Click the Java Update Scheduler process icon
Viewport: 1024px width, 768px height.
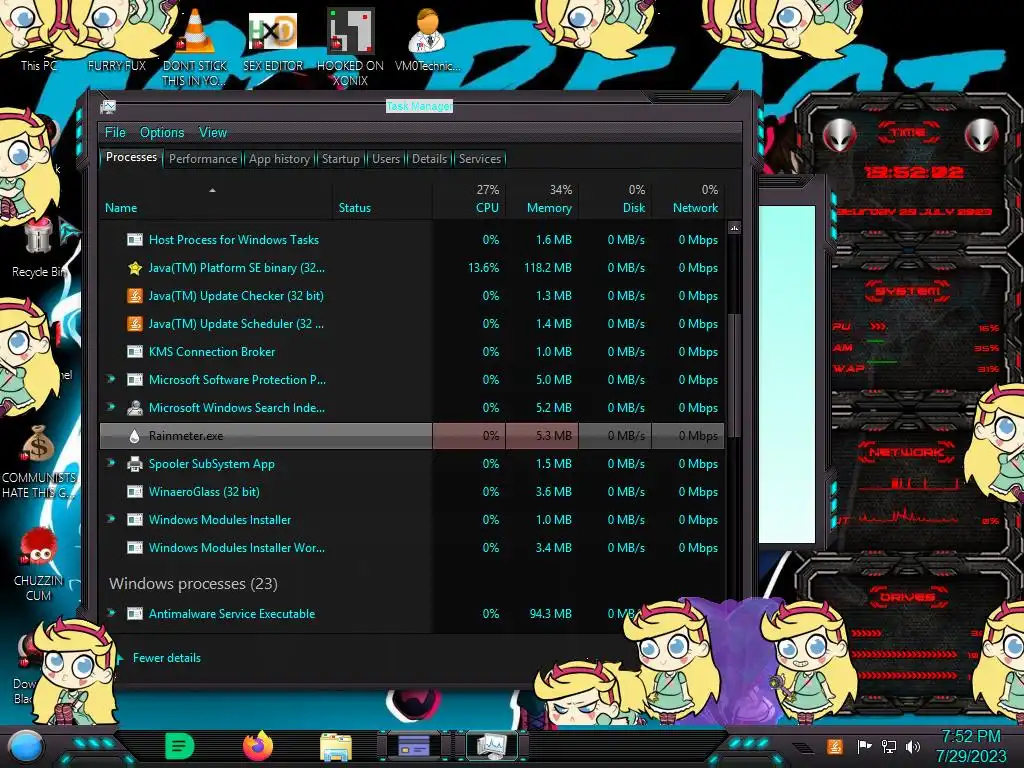point(135,324)
